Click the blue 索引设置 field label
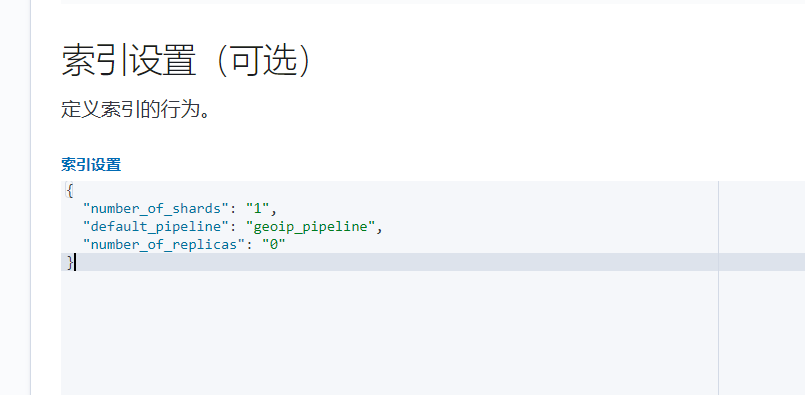The image size is (805, 395). 91,165
